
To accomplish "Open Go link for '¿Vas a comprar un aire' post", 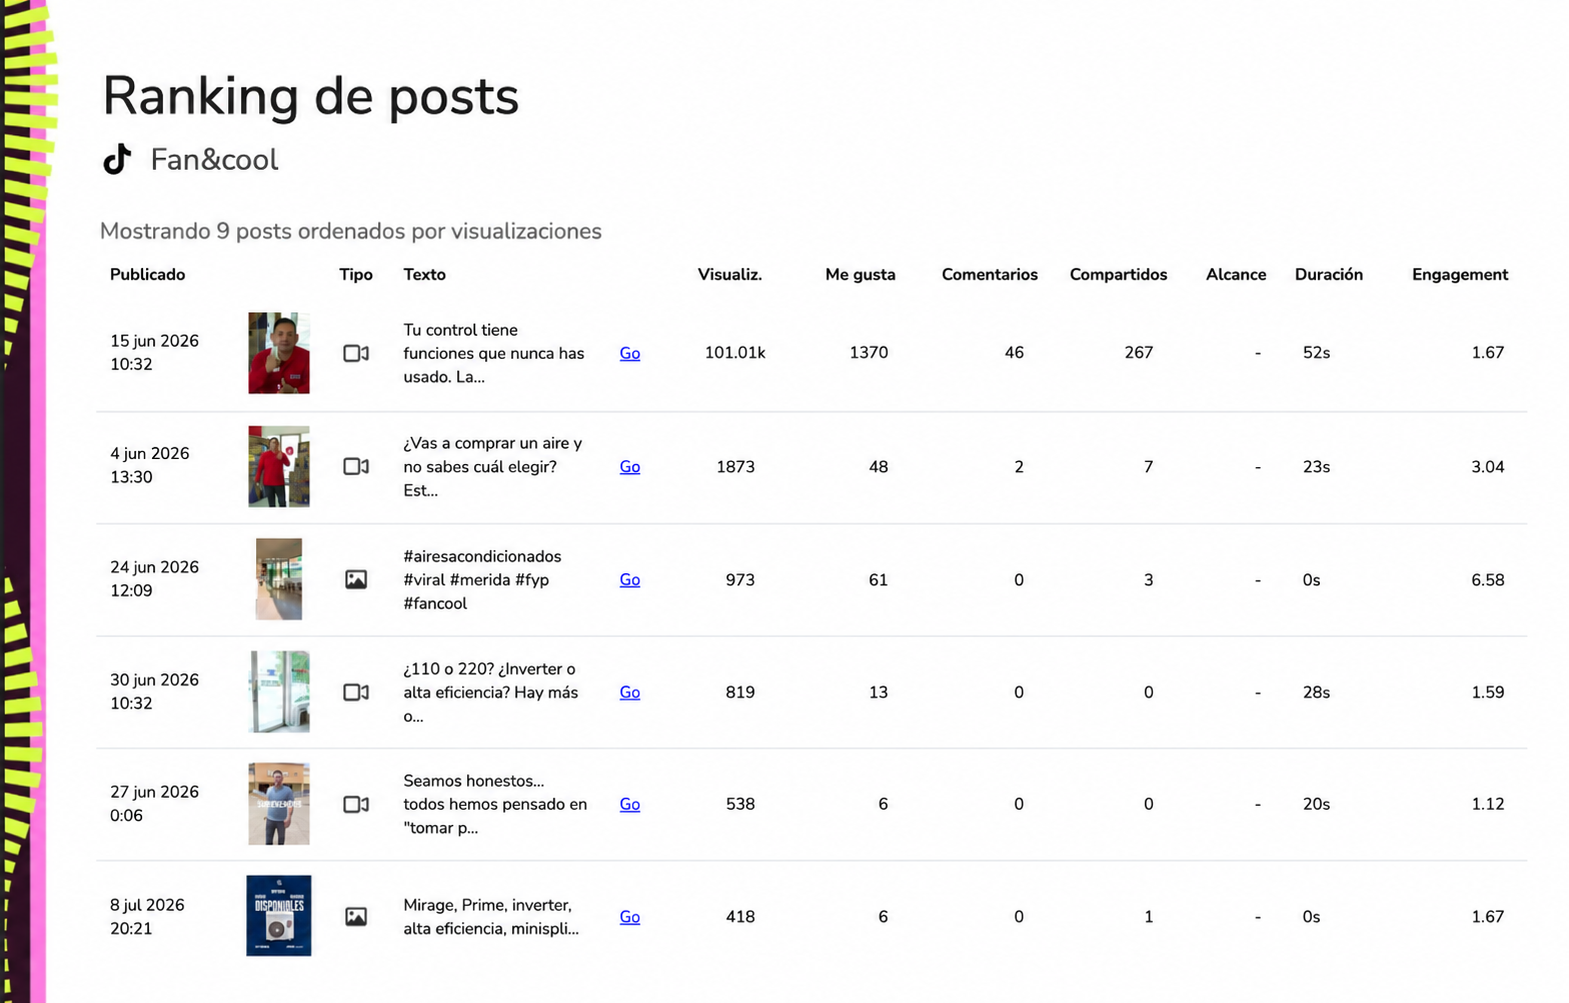I will (630, 466).
